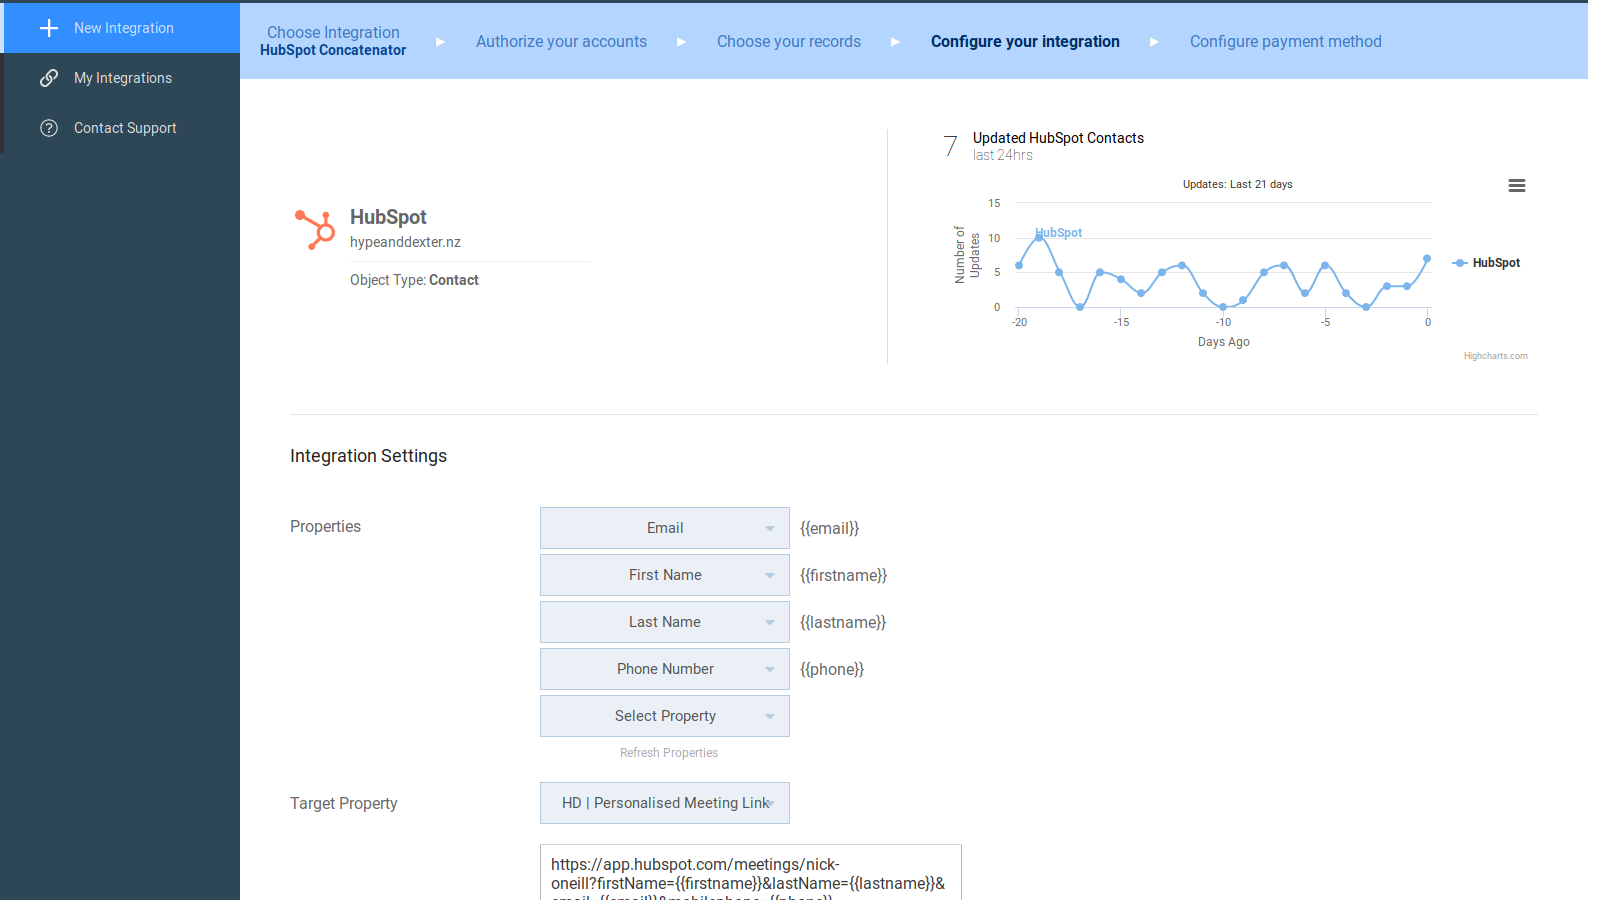The image size is (1600, 900).
Task: Click the orange HubSpot sprocket logo
Action: pyautogui.click(x=314, y=231)
